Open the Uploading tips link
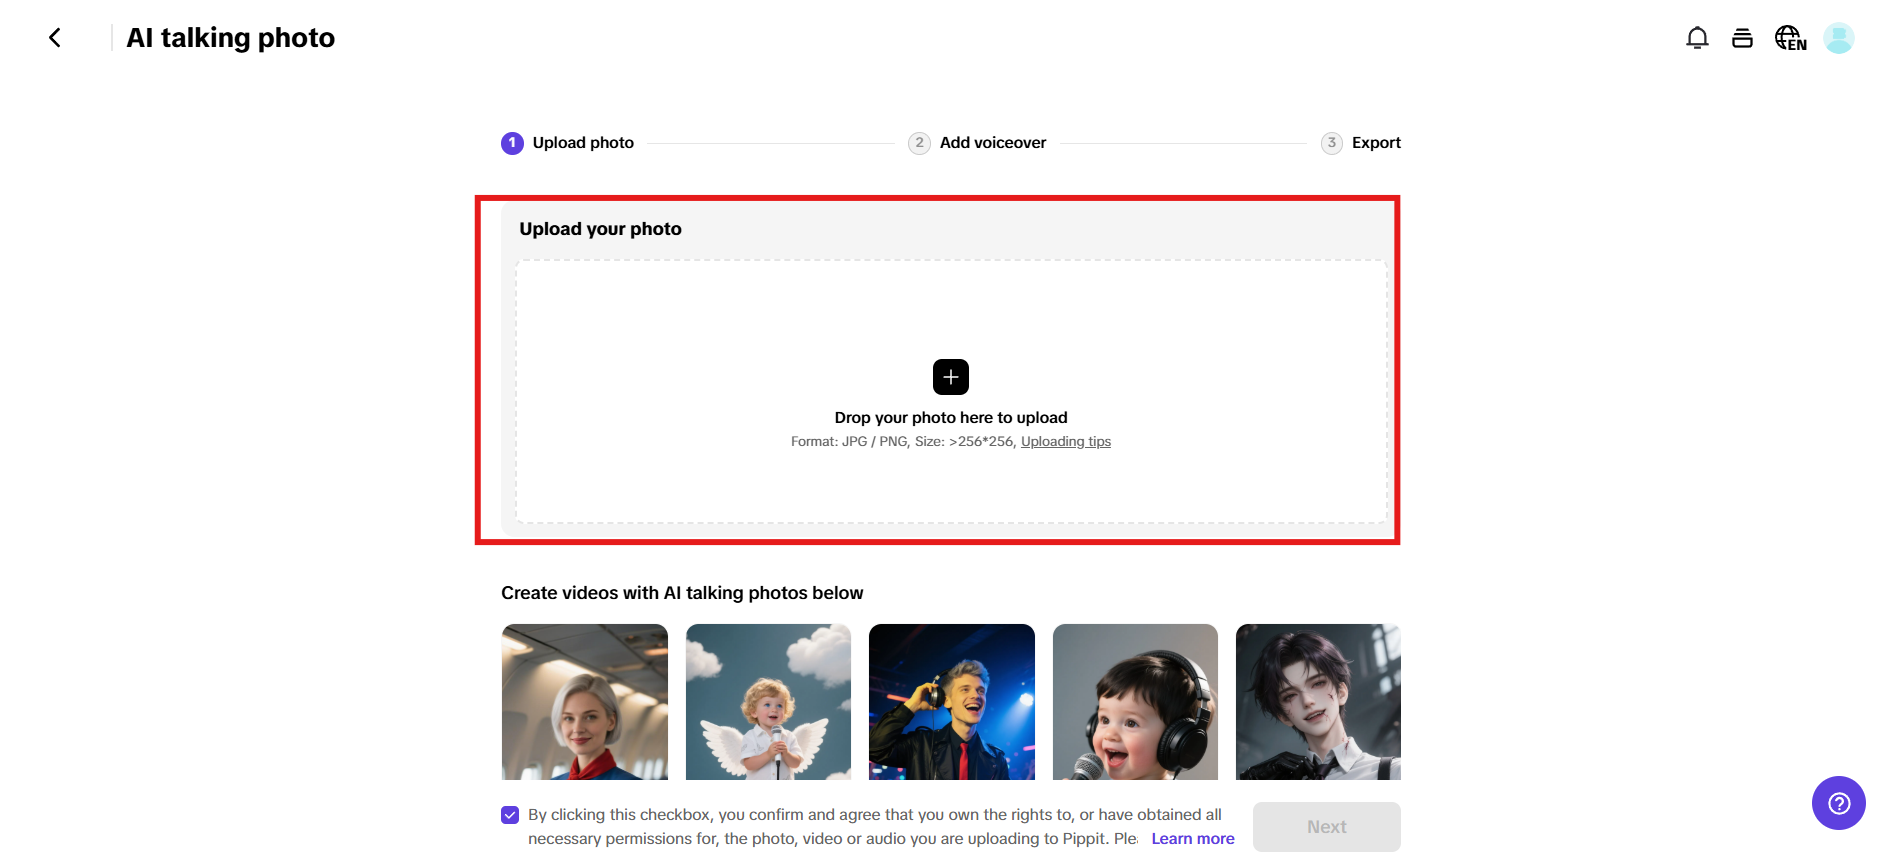 tap(1065, 442)
